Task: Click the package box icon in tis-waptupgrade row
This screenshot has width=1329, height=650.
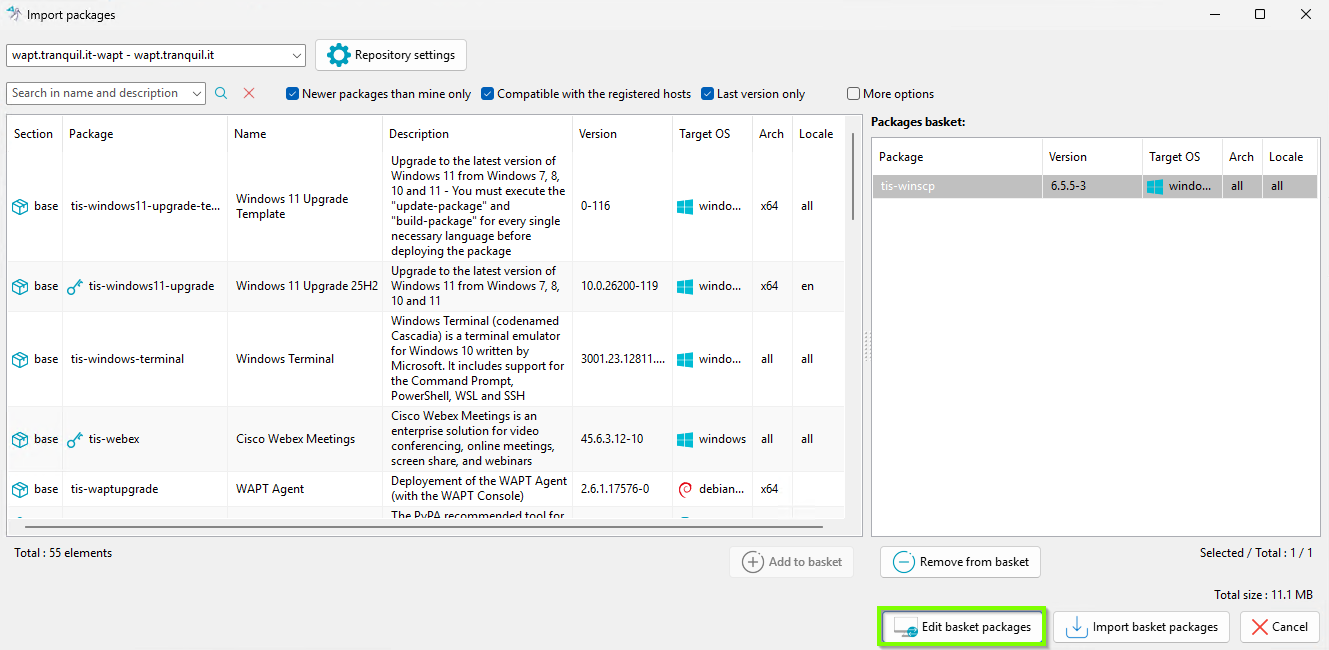Action: 20,489
